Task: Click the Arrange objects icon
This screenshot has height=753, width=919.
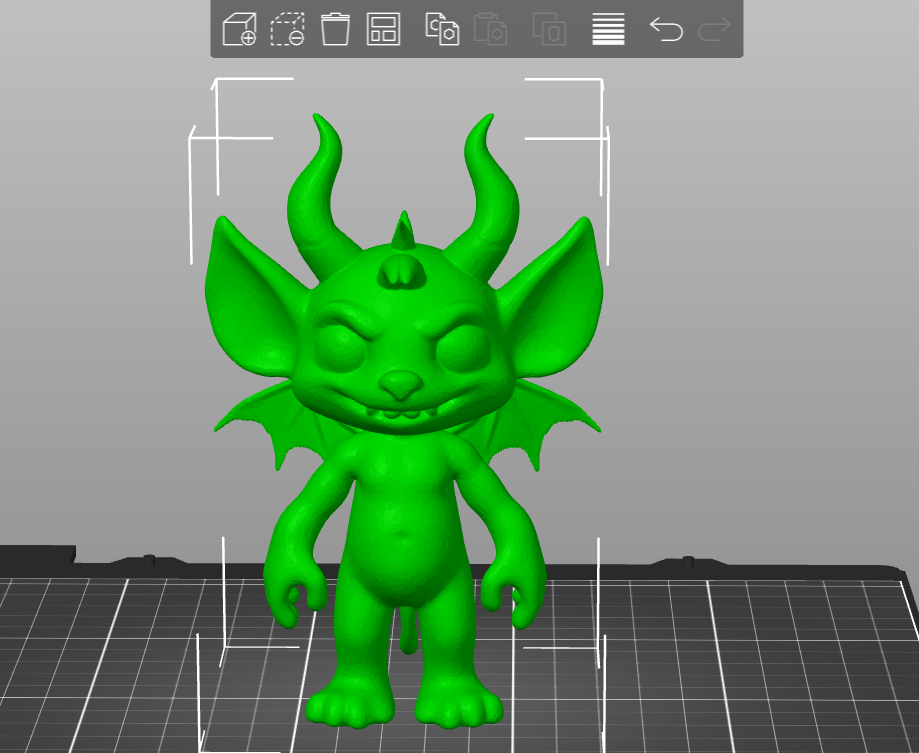Action: (x=383, y=29)
